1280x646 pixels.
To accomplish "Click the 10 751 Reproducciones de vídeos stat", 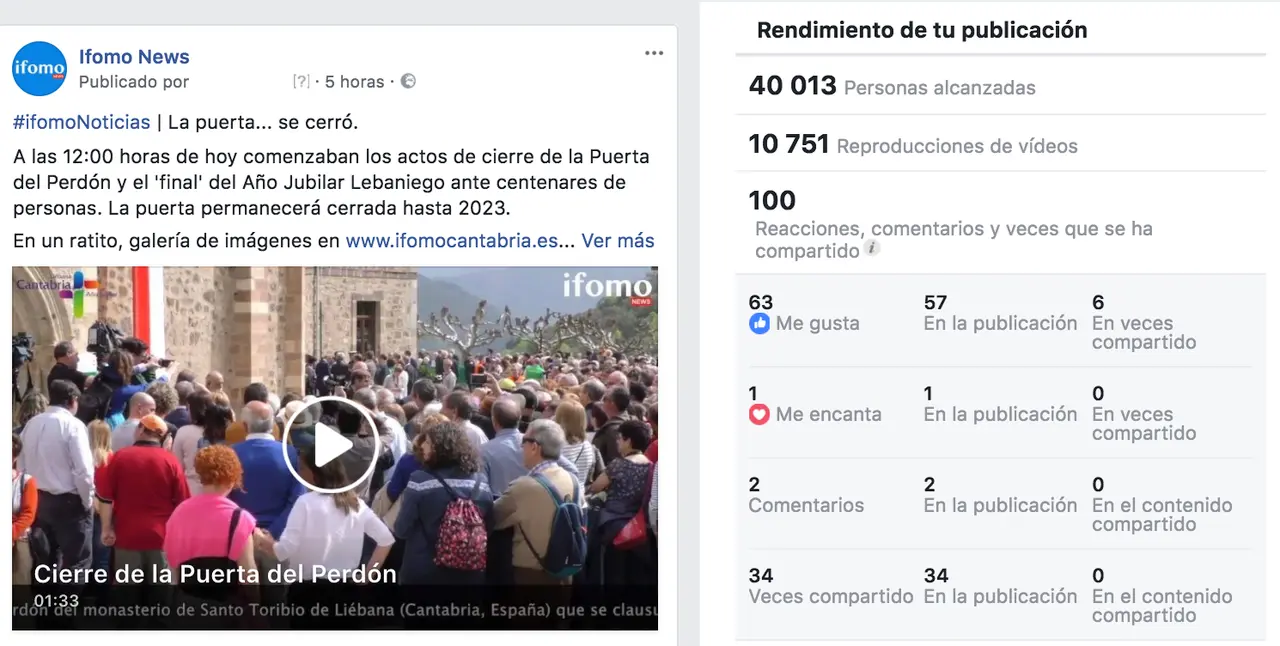I will point(913,144).
